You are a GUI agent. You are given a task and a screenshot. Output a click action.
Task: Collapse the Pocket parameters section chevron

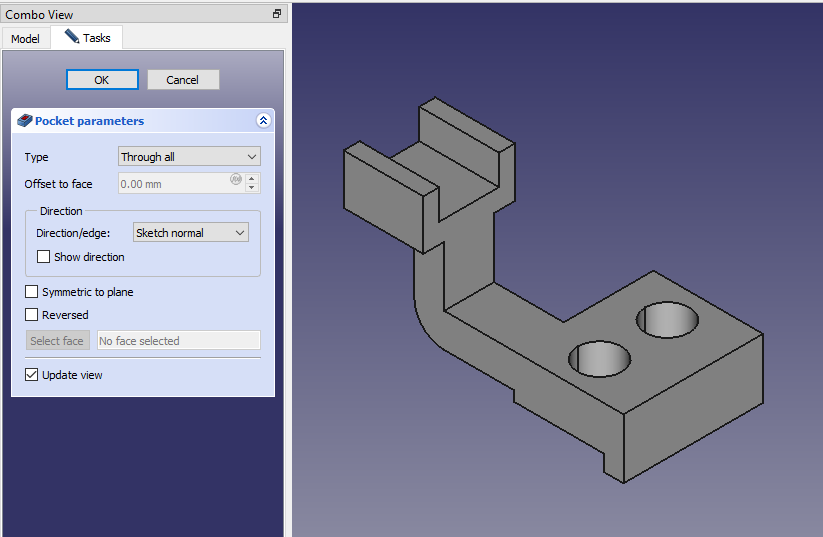[x=263, y=121]
